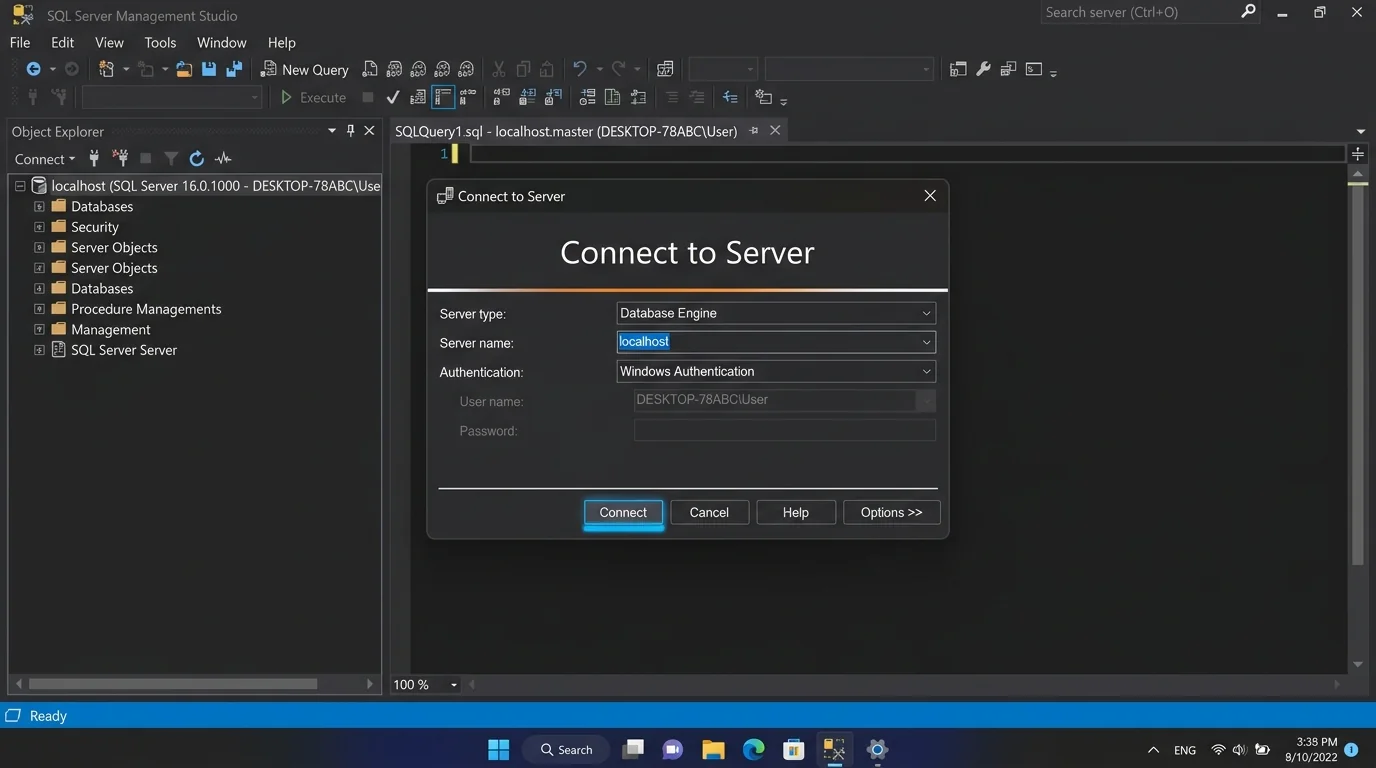Expand the Procedure Managements folder

39,309
